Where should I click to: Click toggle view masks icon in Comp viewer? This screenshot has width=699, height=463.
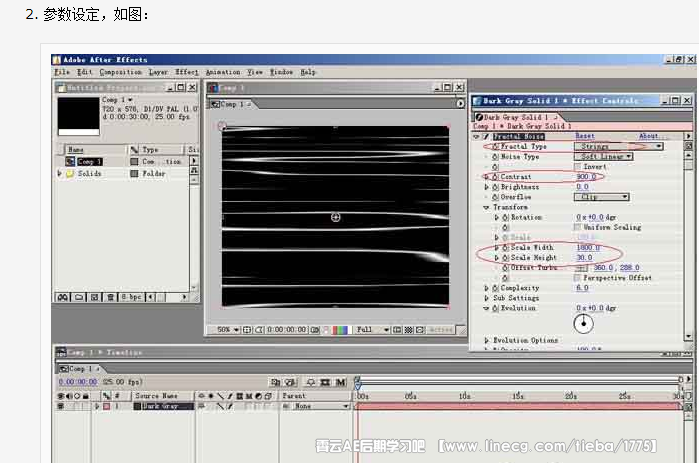click(x=259, y=330)
